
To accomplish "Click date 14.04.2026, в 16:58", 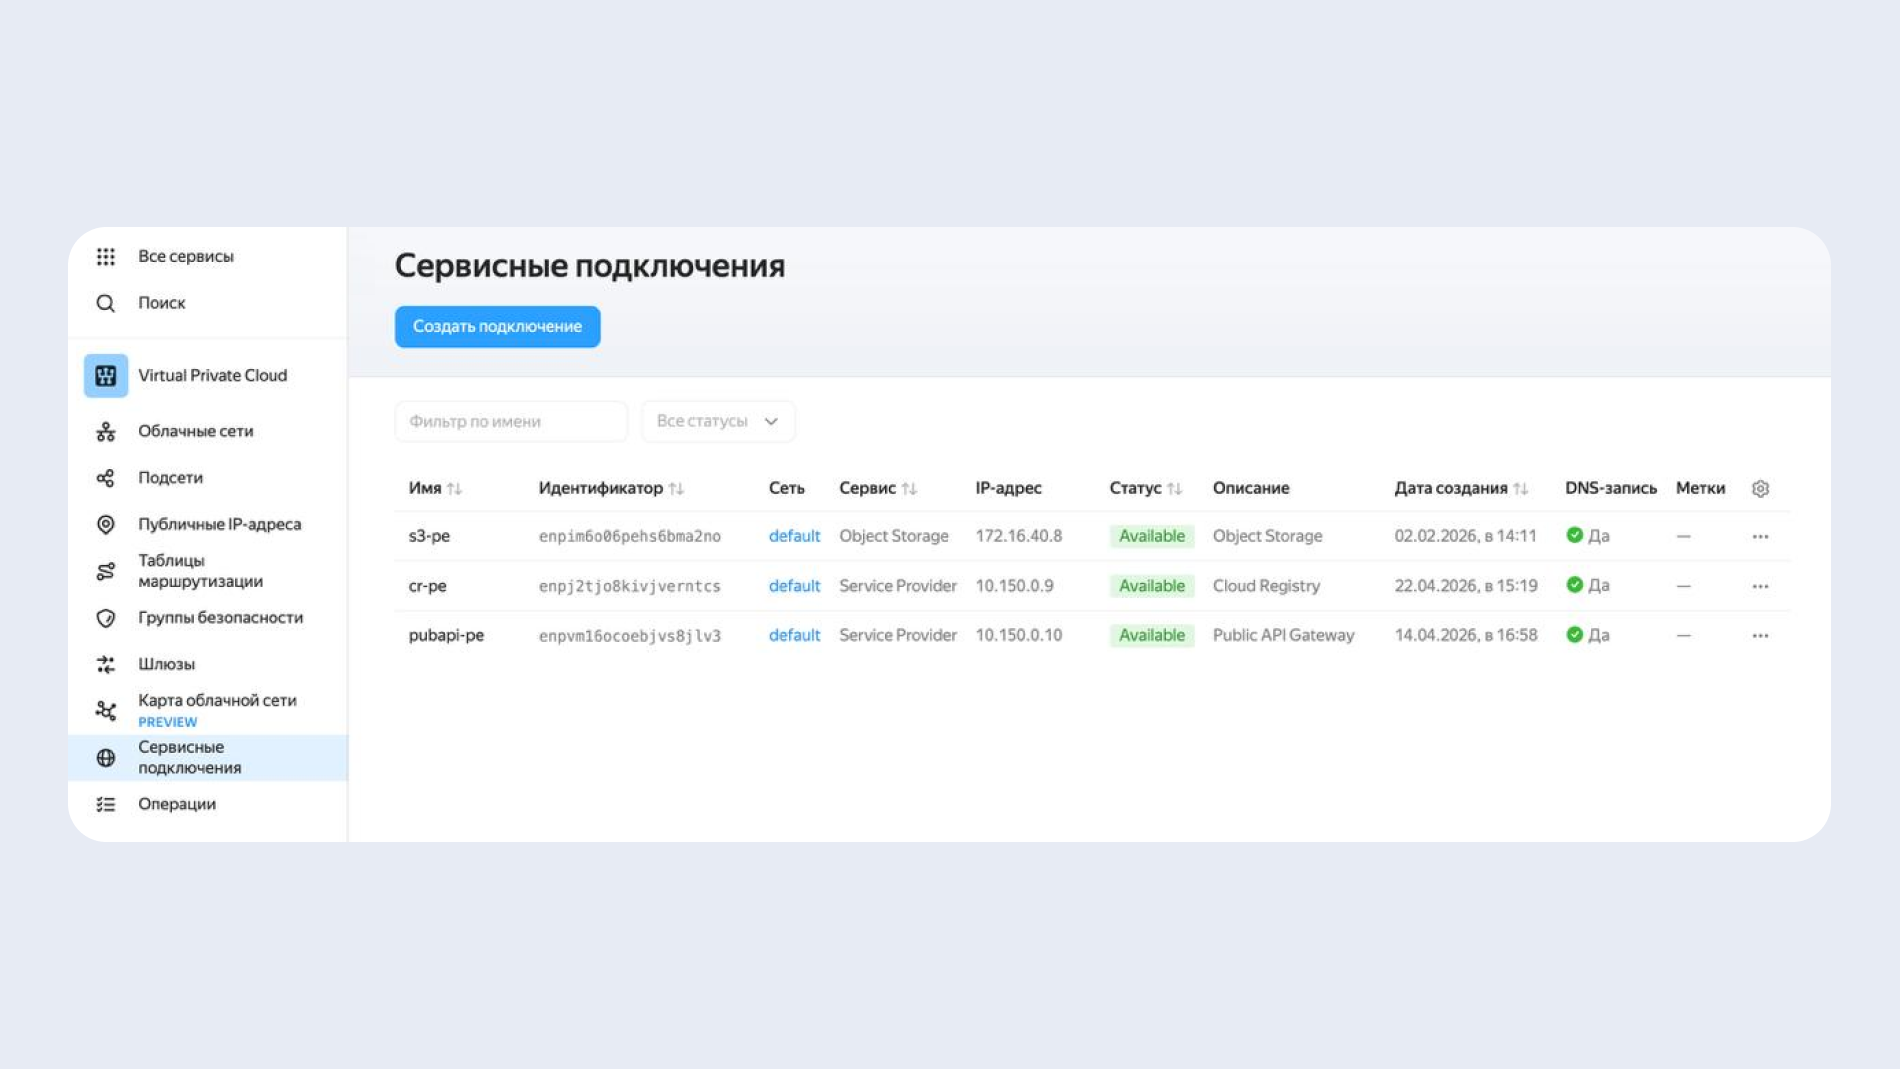I will (1466, 635).
